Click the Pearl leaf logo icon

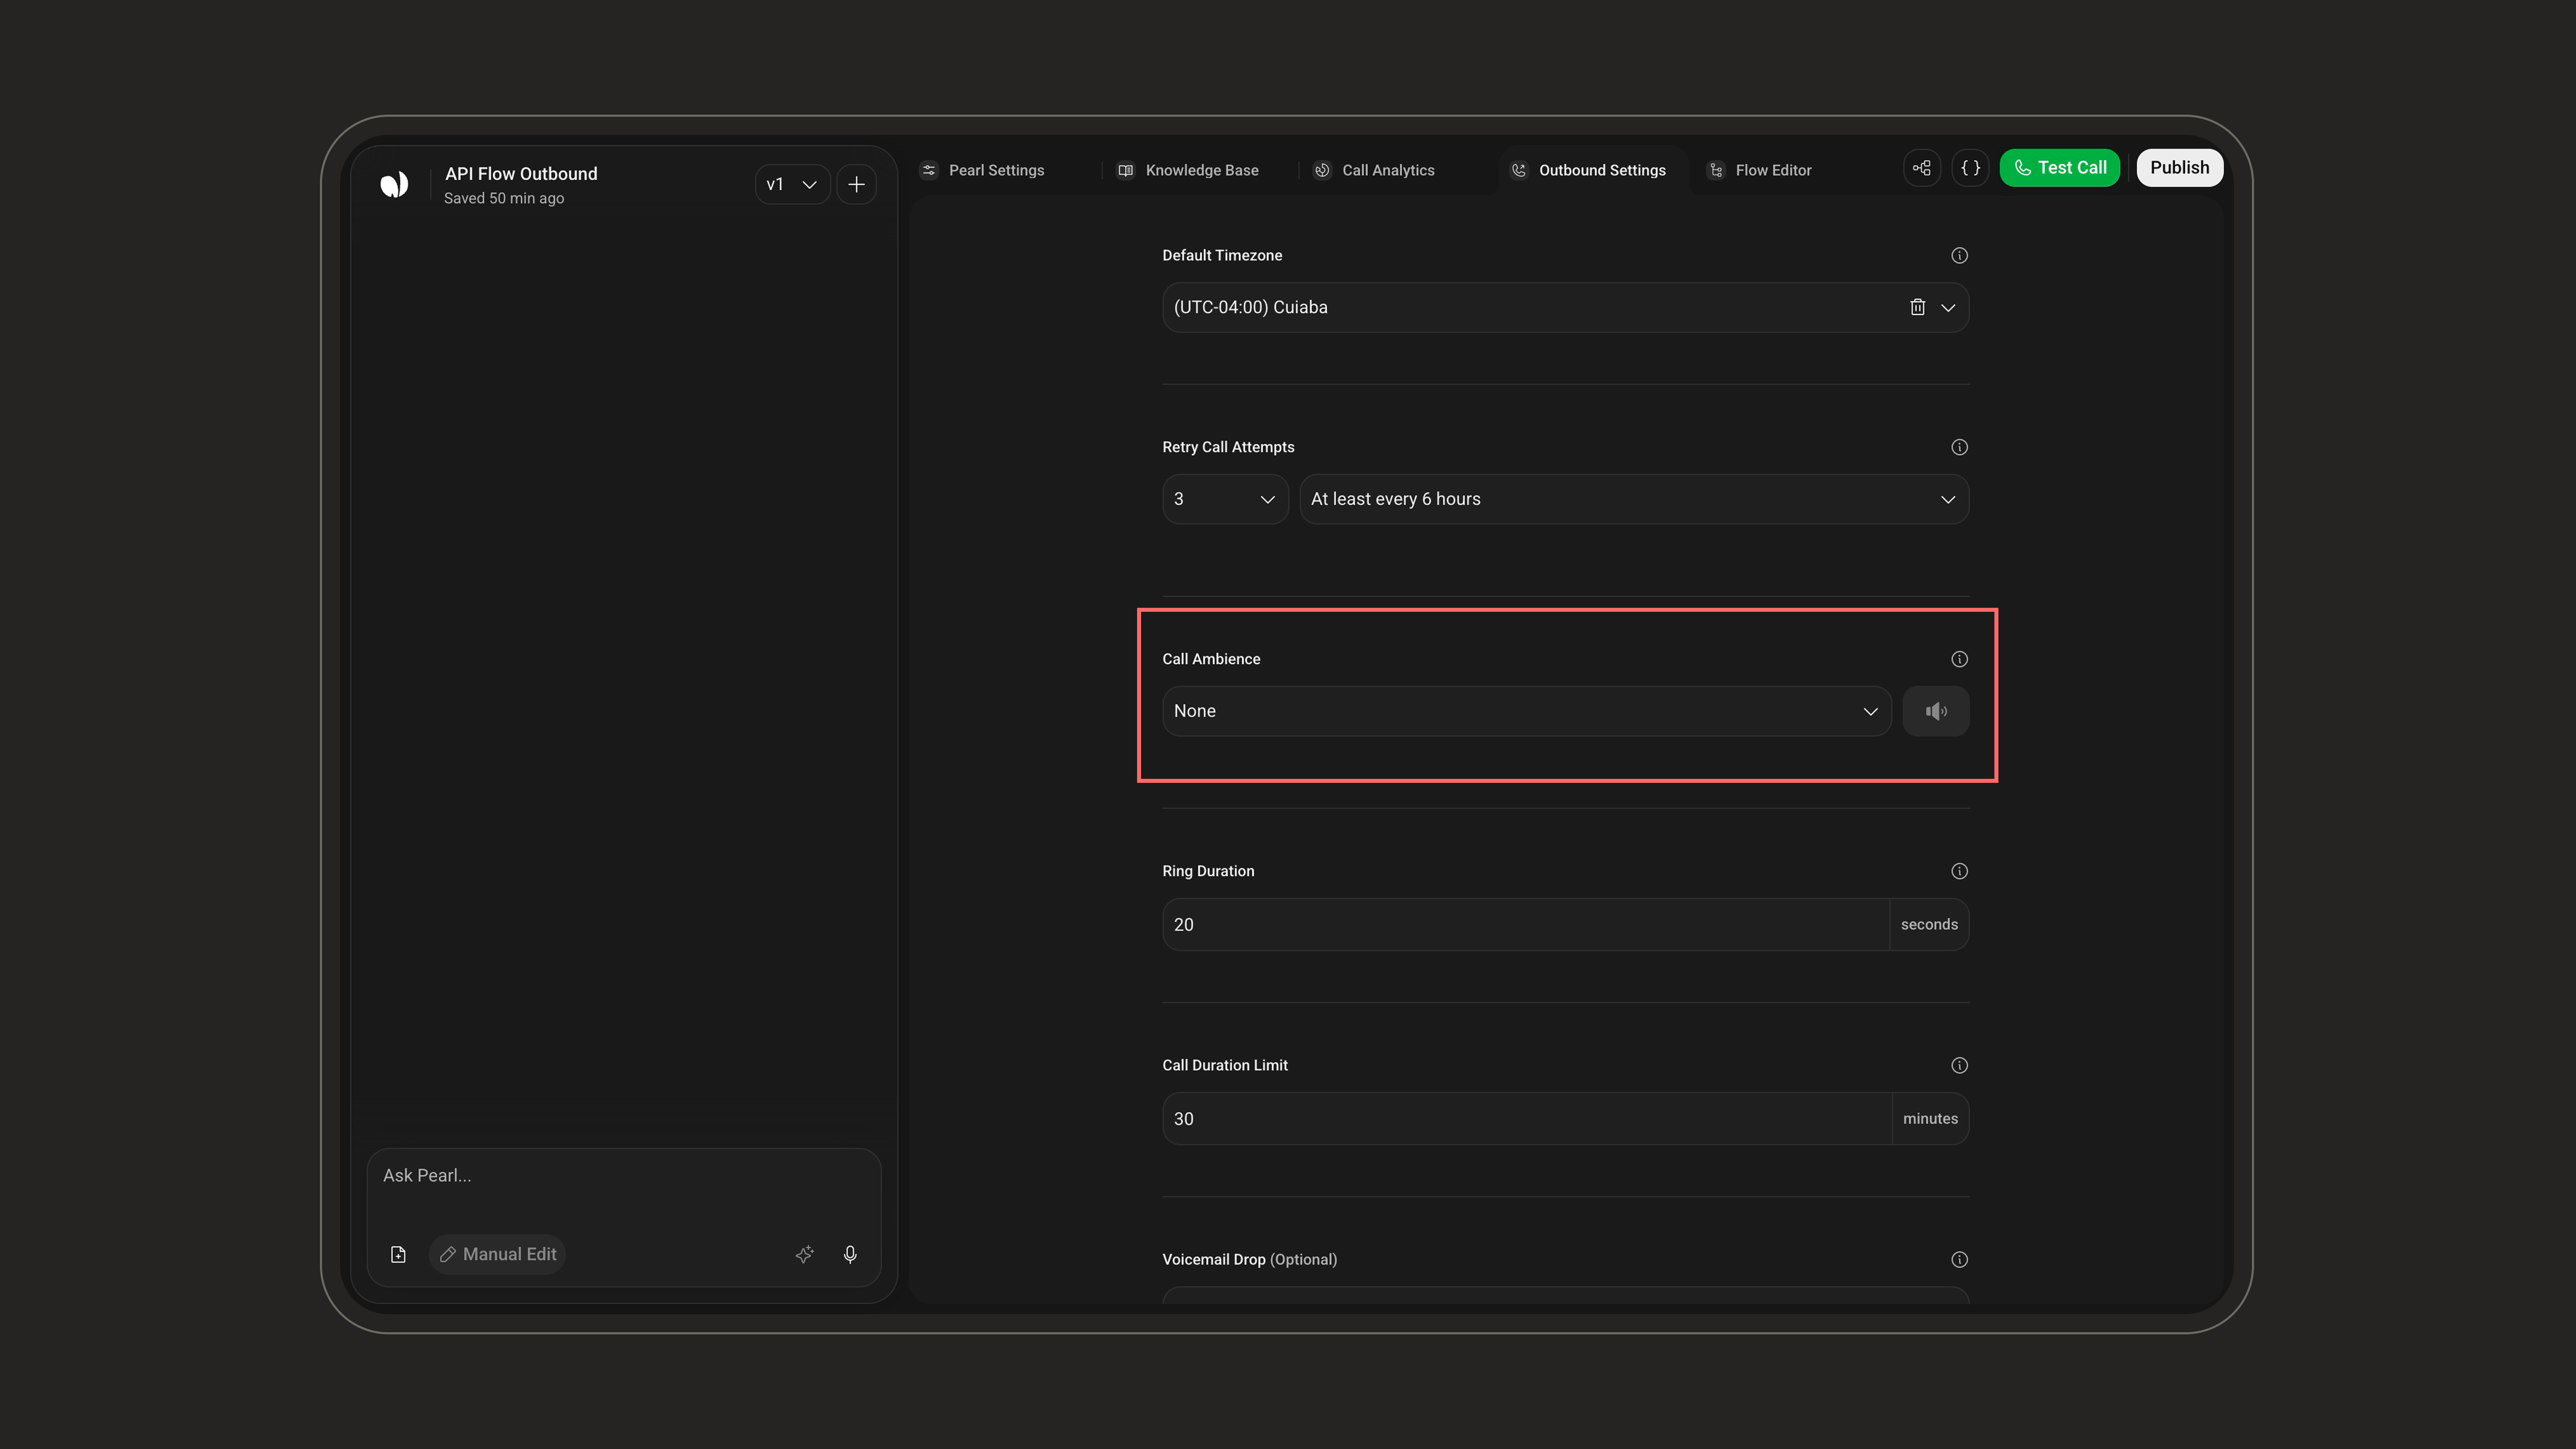click(x=394, y=184)
